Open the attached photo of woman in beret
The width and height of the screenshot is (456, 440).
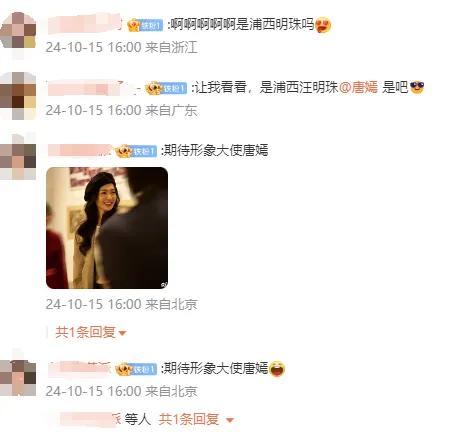click(107, 228)
